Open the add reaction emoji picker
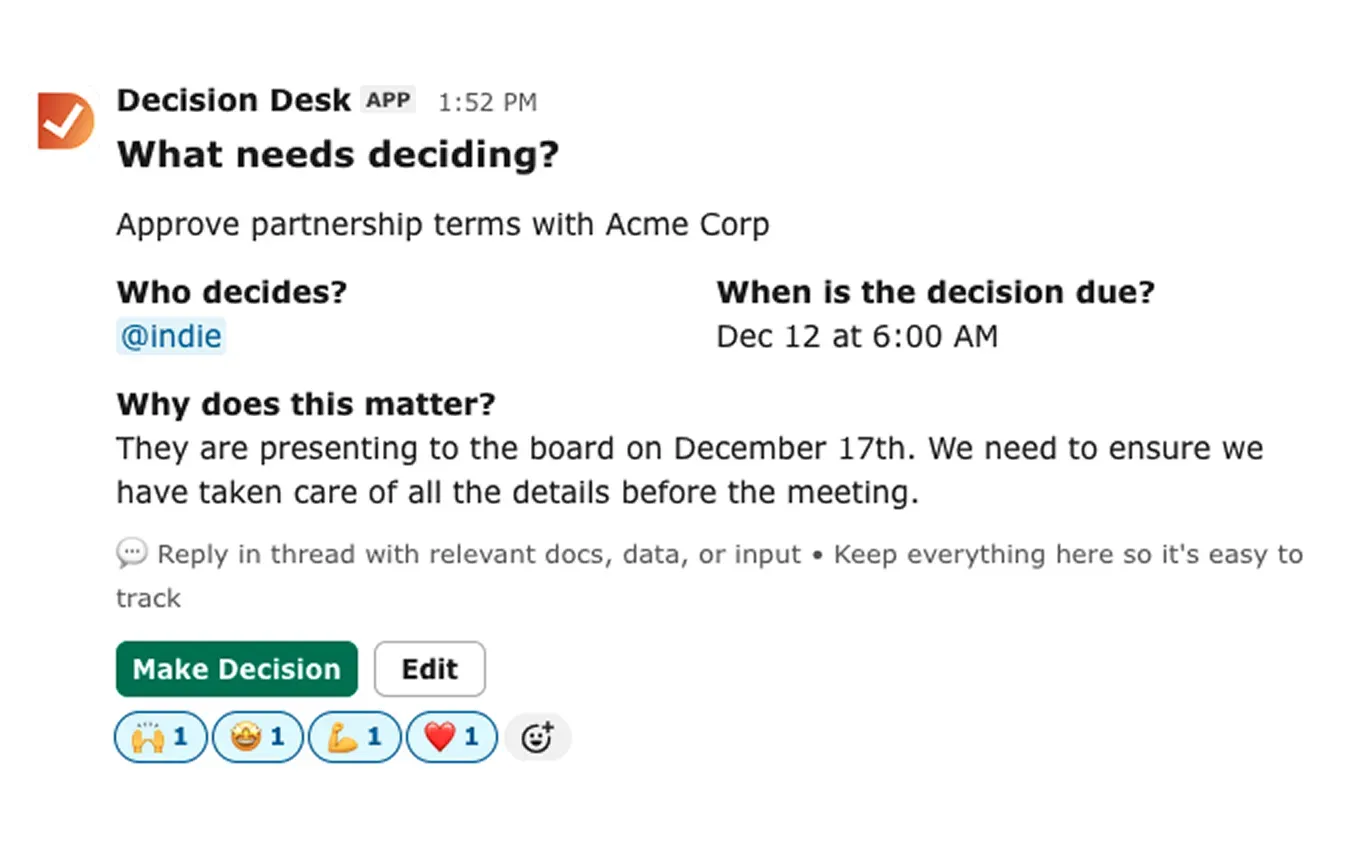1360x850 pixels. tap(538, 738)
